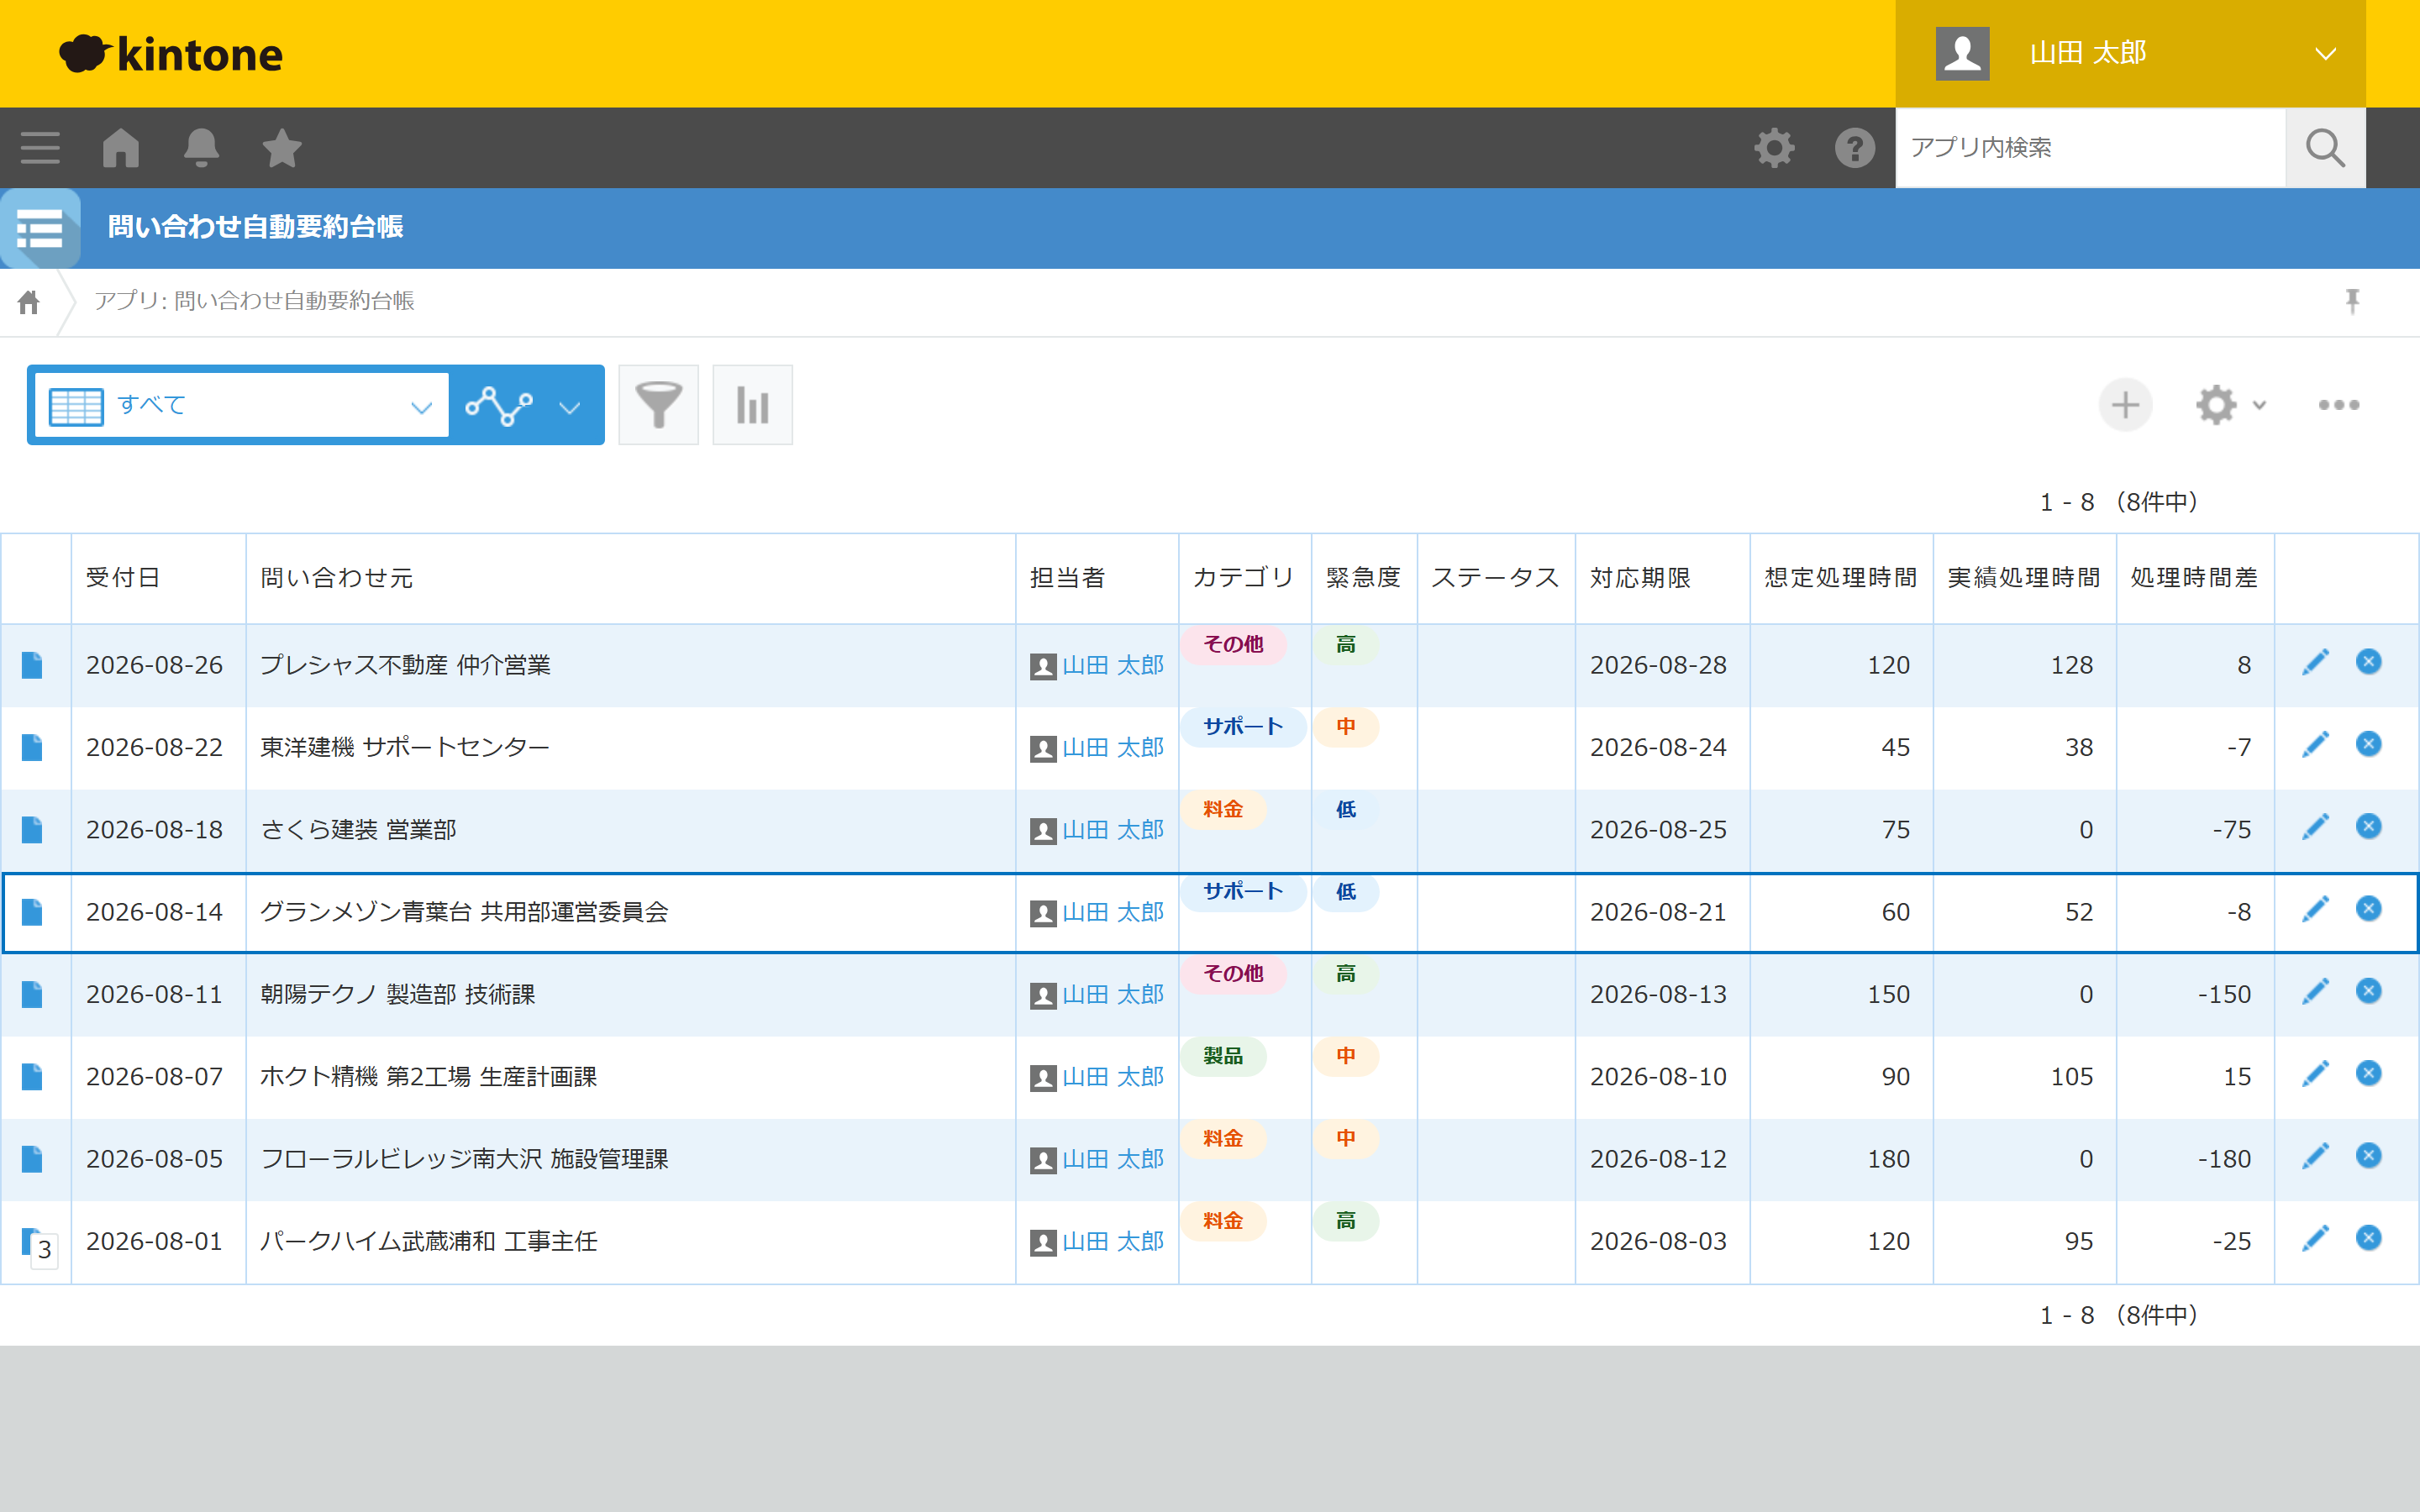Open the app settings gear icon

pyautogui.click(x=2216, y=405)
